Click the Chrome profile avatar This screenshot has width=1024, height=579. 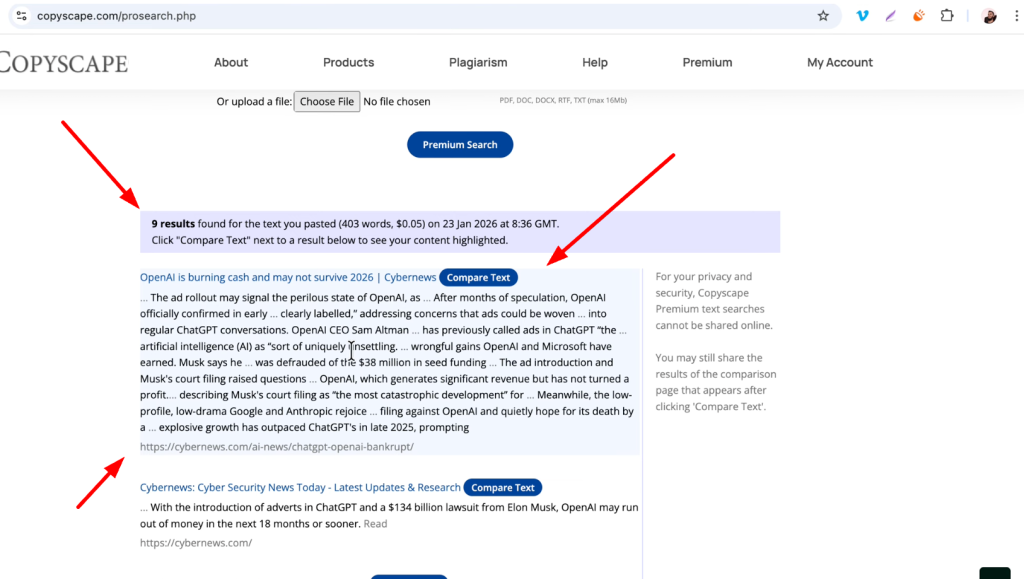click(989, 16)
